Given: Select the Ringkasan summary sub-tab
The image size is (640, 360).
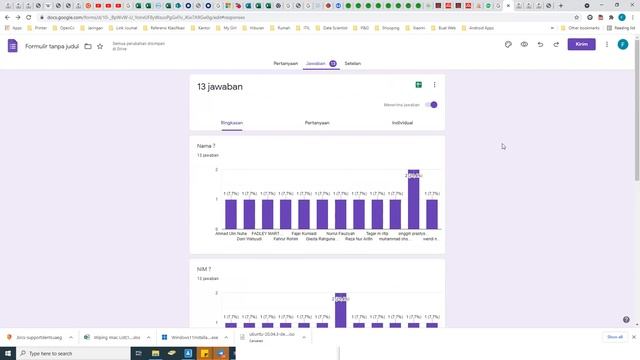Looking at the screenshot, I should pos(232,123).
